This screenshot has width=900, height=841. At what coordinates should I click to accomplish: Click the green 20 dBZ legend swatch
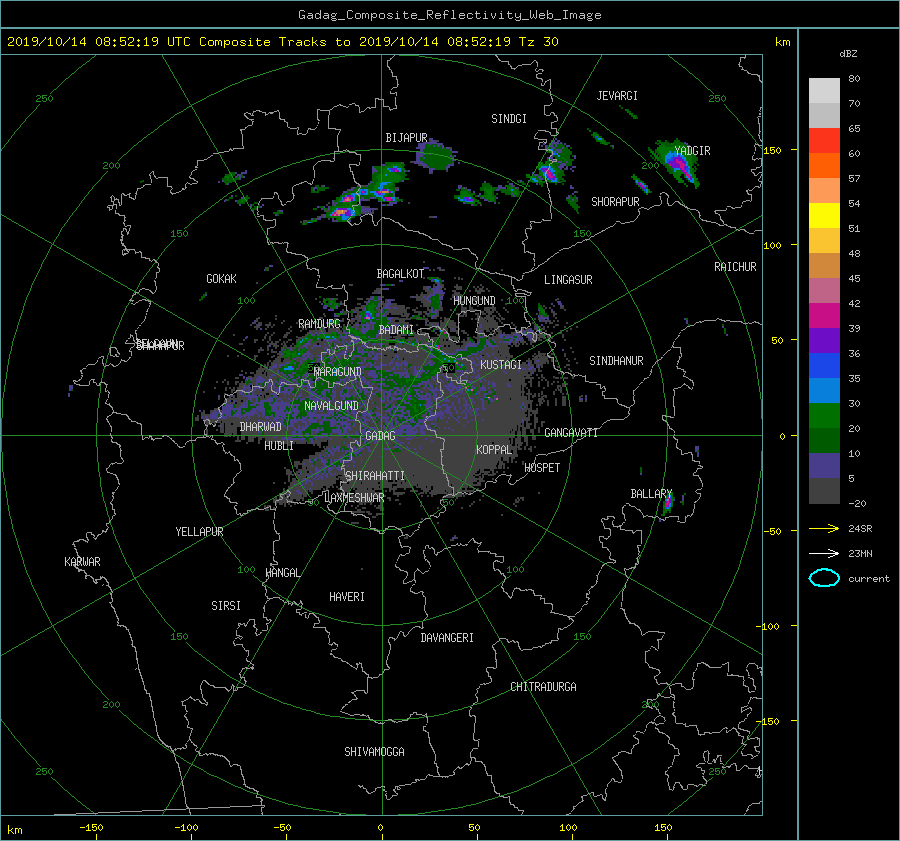pyautogui.click(x=824, y=416)
